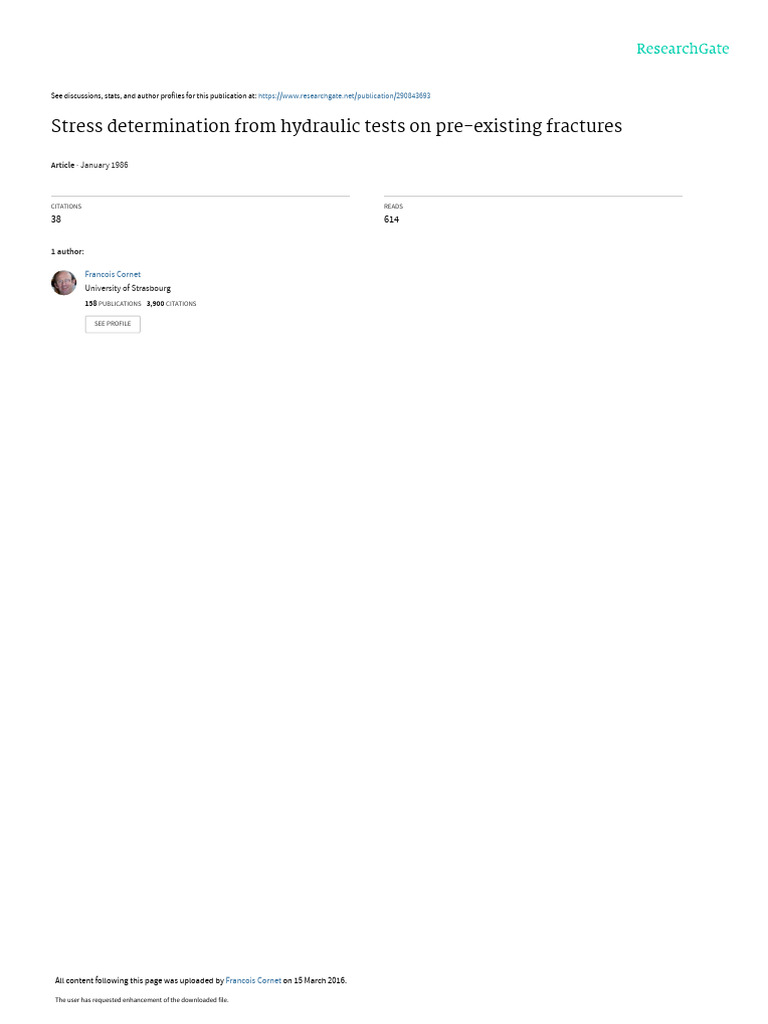Click the University of Strasbourg affiliation
This screenshot has height=1024, width=768.
[127, 288]
